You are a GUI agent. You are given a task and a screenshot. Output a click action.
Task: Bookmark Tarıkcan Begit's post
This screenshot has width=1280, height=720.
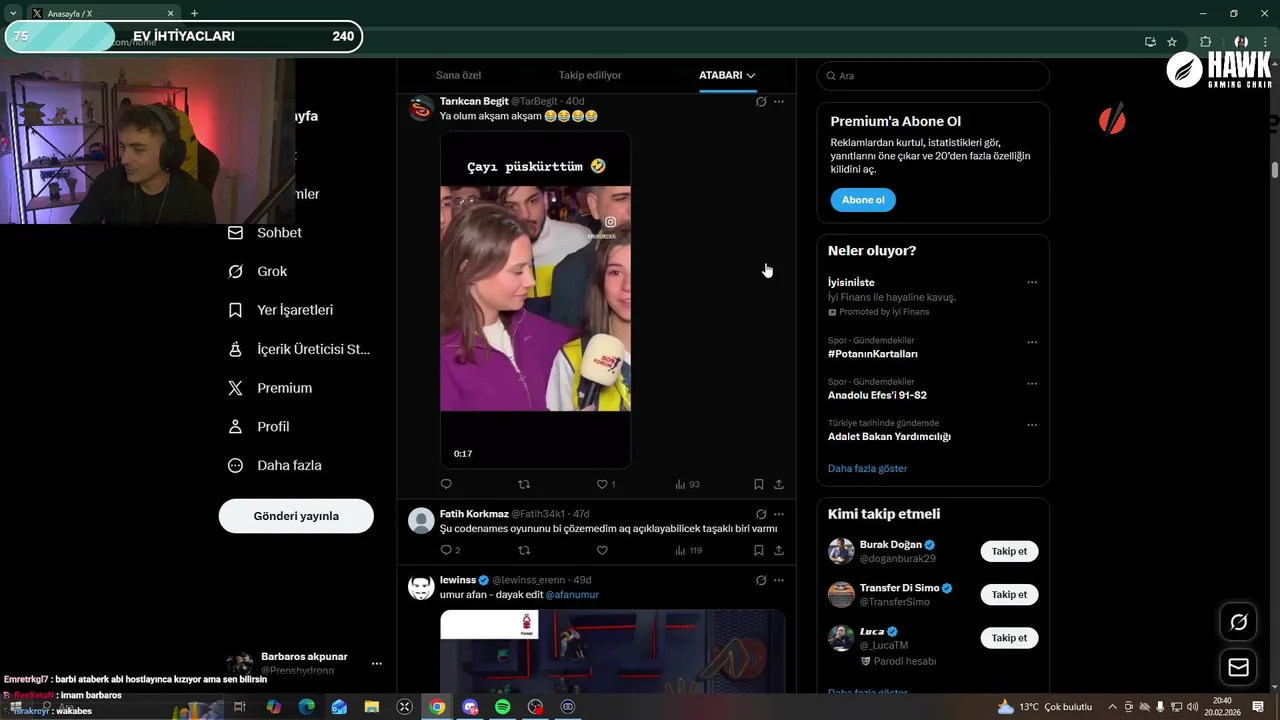point(759,484)
